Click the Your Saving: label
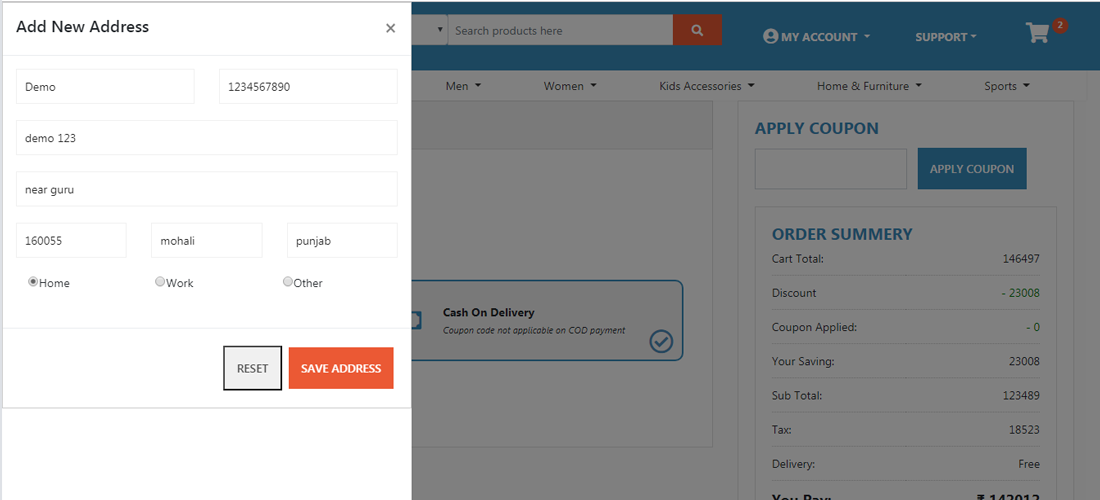Screen dimensions: 1100x500 [803, 362]
